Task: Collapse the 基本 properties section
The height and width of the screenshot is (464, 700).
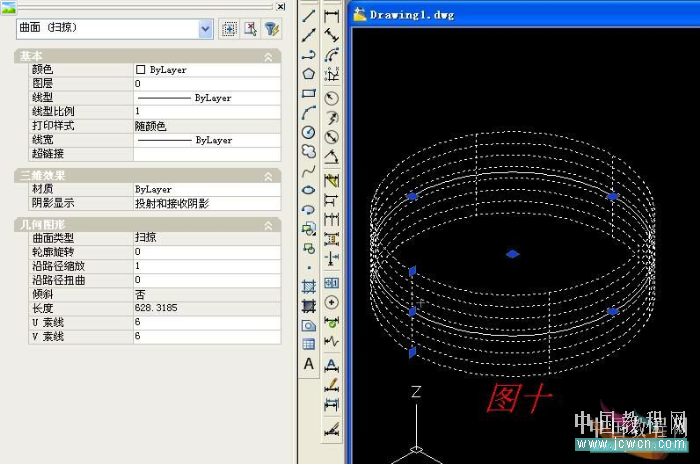Action: tap(268, 57)
